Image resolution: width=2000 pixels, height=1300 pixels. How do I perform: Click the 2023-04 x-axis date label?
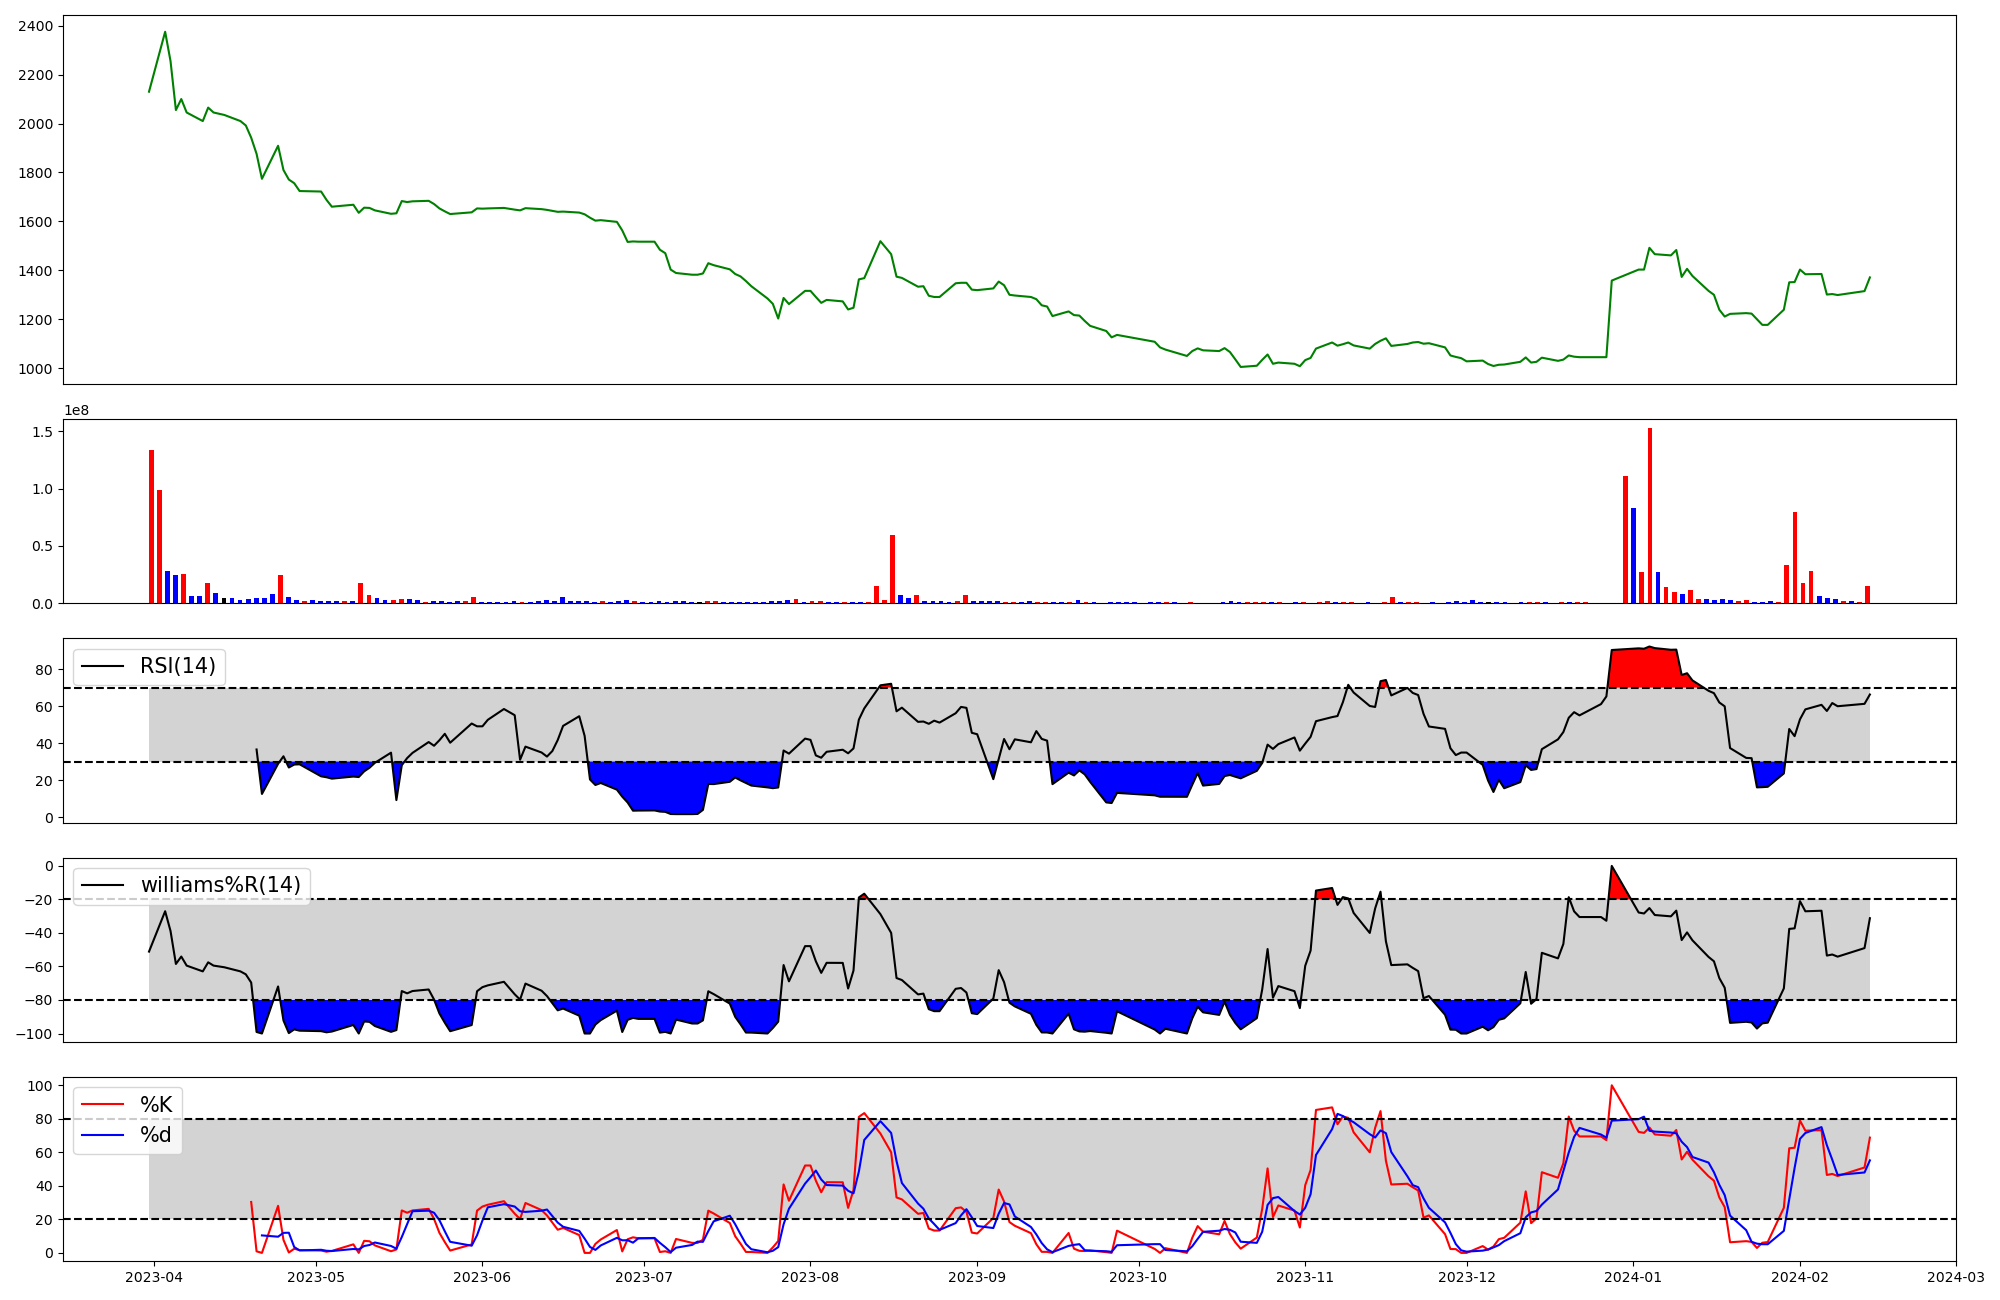point(153,1278)
